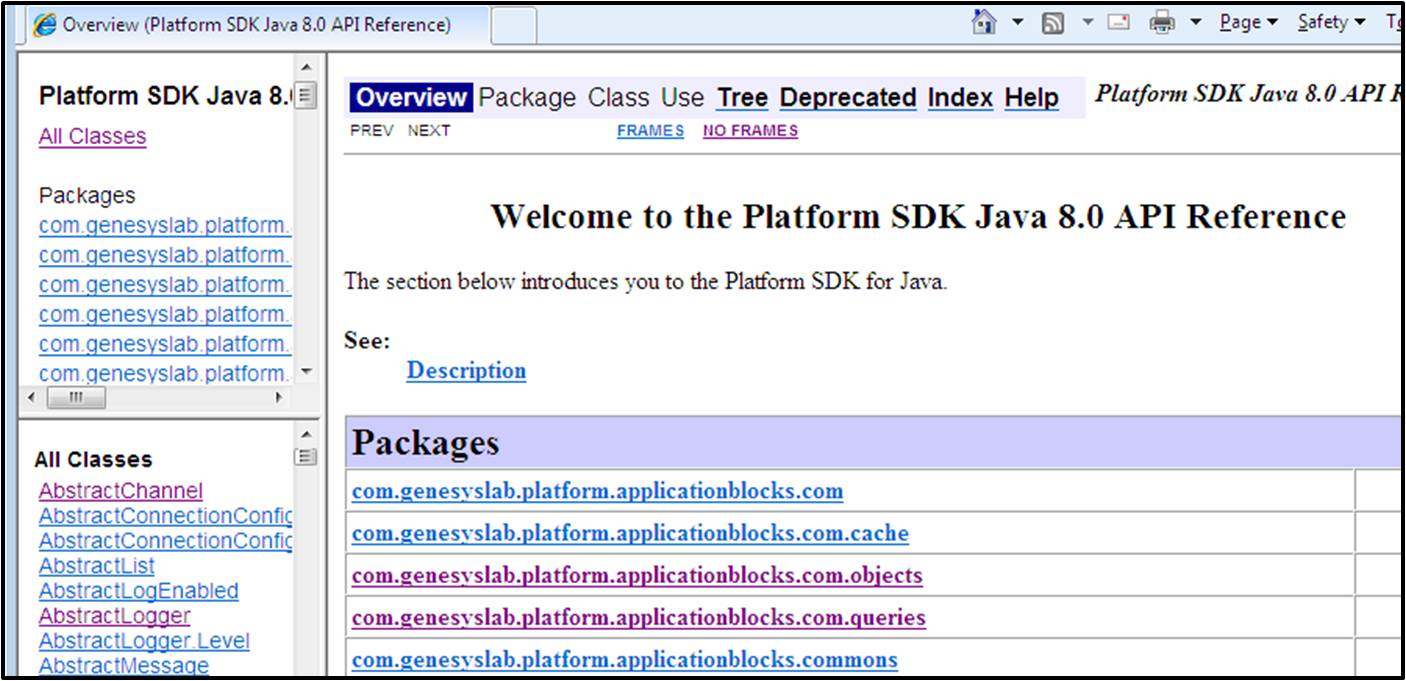Open the Index navigation link
The image size is (1406, 681).
pyautogui.click(x=960, y=98)
